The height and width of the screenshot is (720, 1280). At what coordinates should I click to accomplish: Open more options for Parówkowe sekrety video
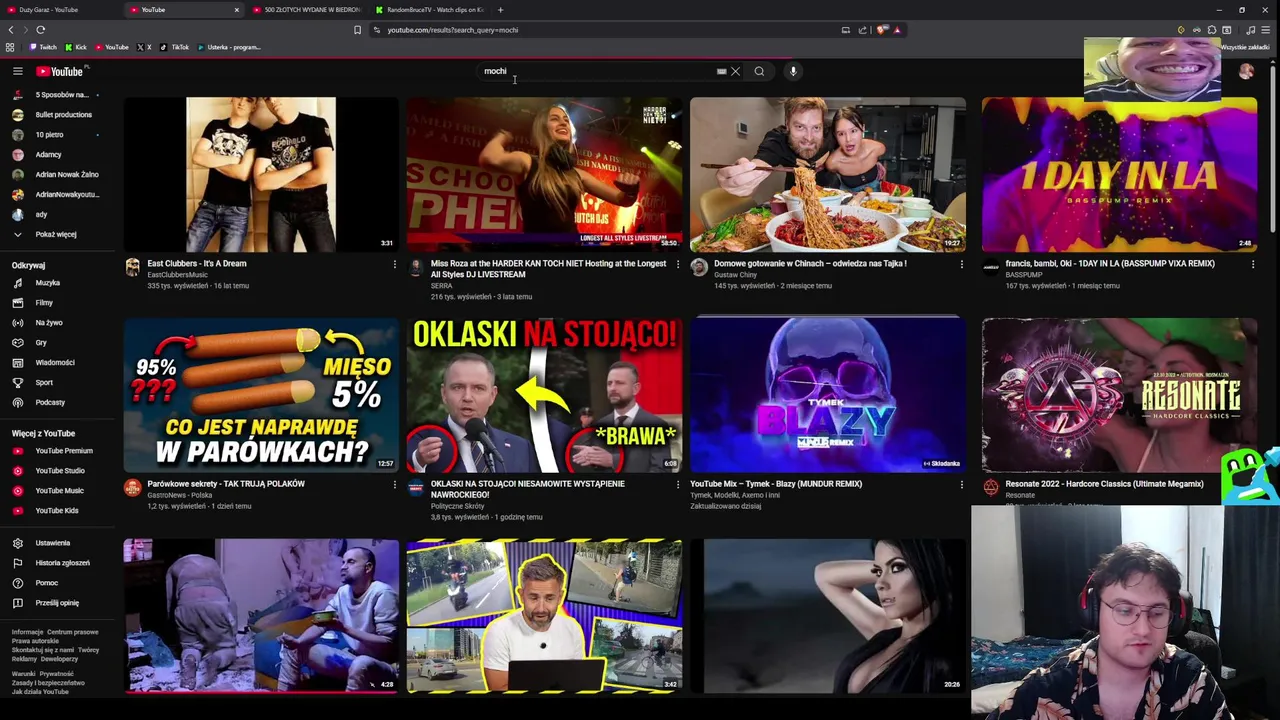[394, 484]
